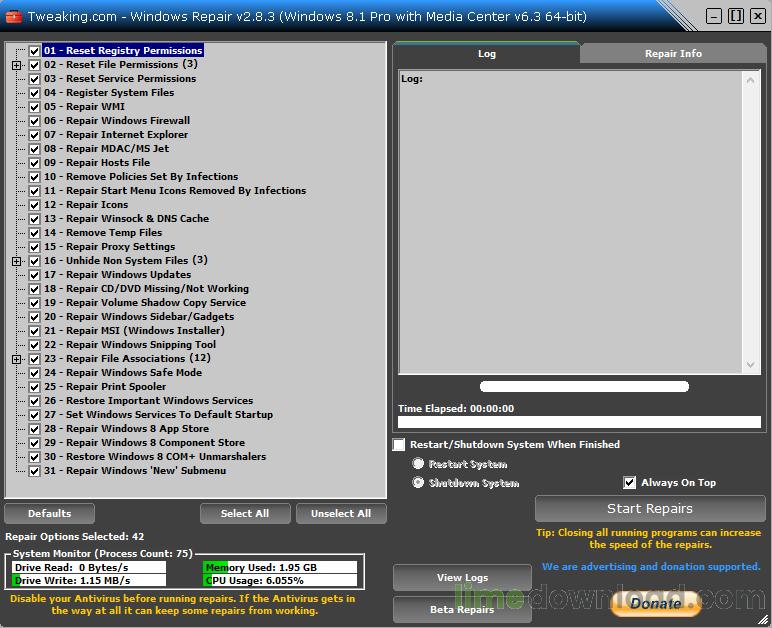
Task: Click the Tweaking.com toolbox icon in title bar
Action: tap(13, 16)
